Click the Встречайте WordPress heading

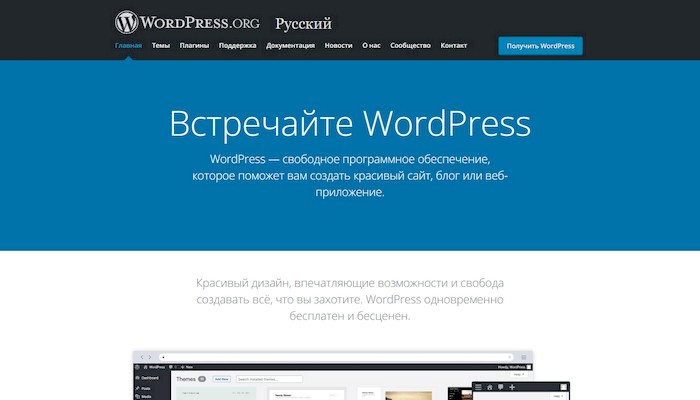point(350,123)
